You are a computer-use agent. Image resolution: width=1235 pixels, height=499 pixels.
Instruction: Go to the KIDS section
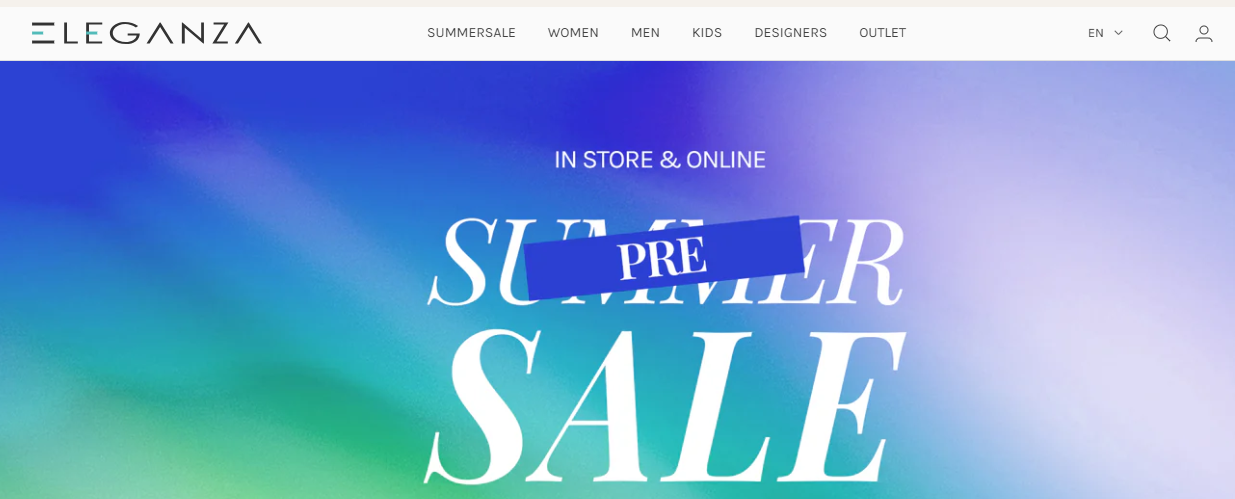click(x=707, y=33)
